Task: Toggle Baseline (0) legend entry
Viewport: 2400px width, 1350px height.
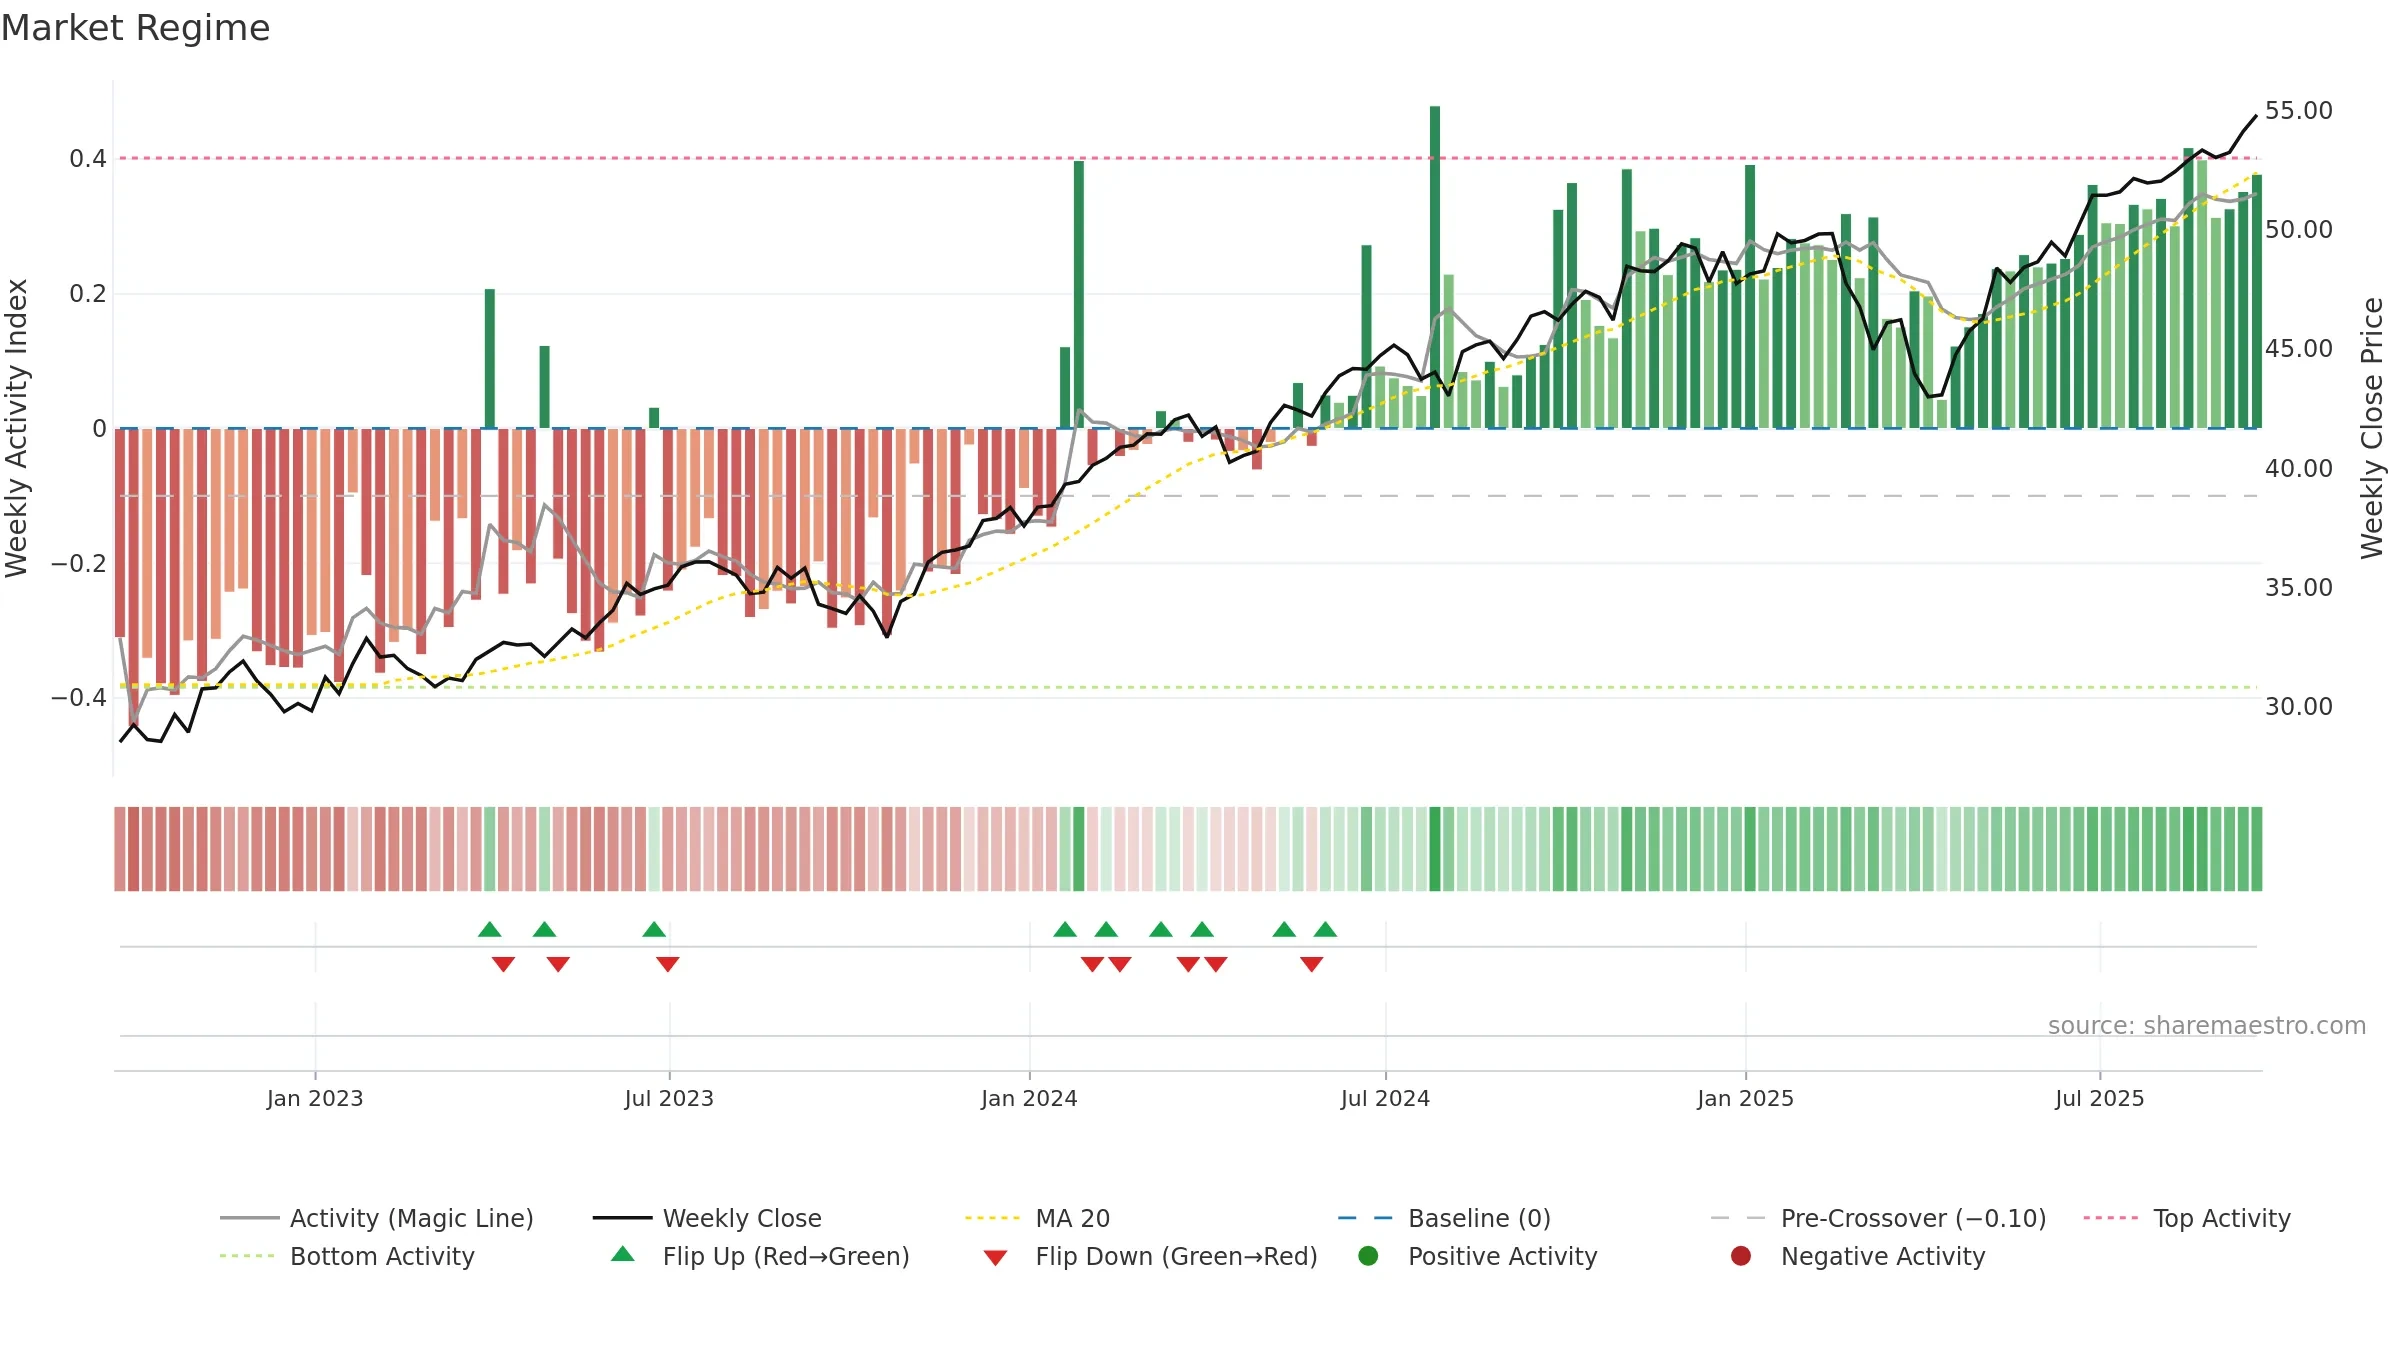Action: tap(1444, 1218)
